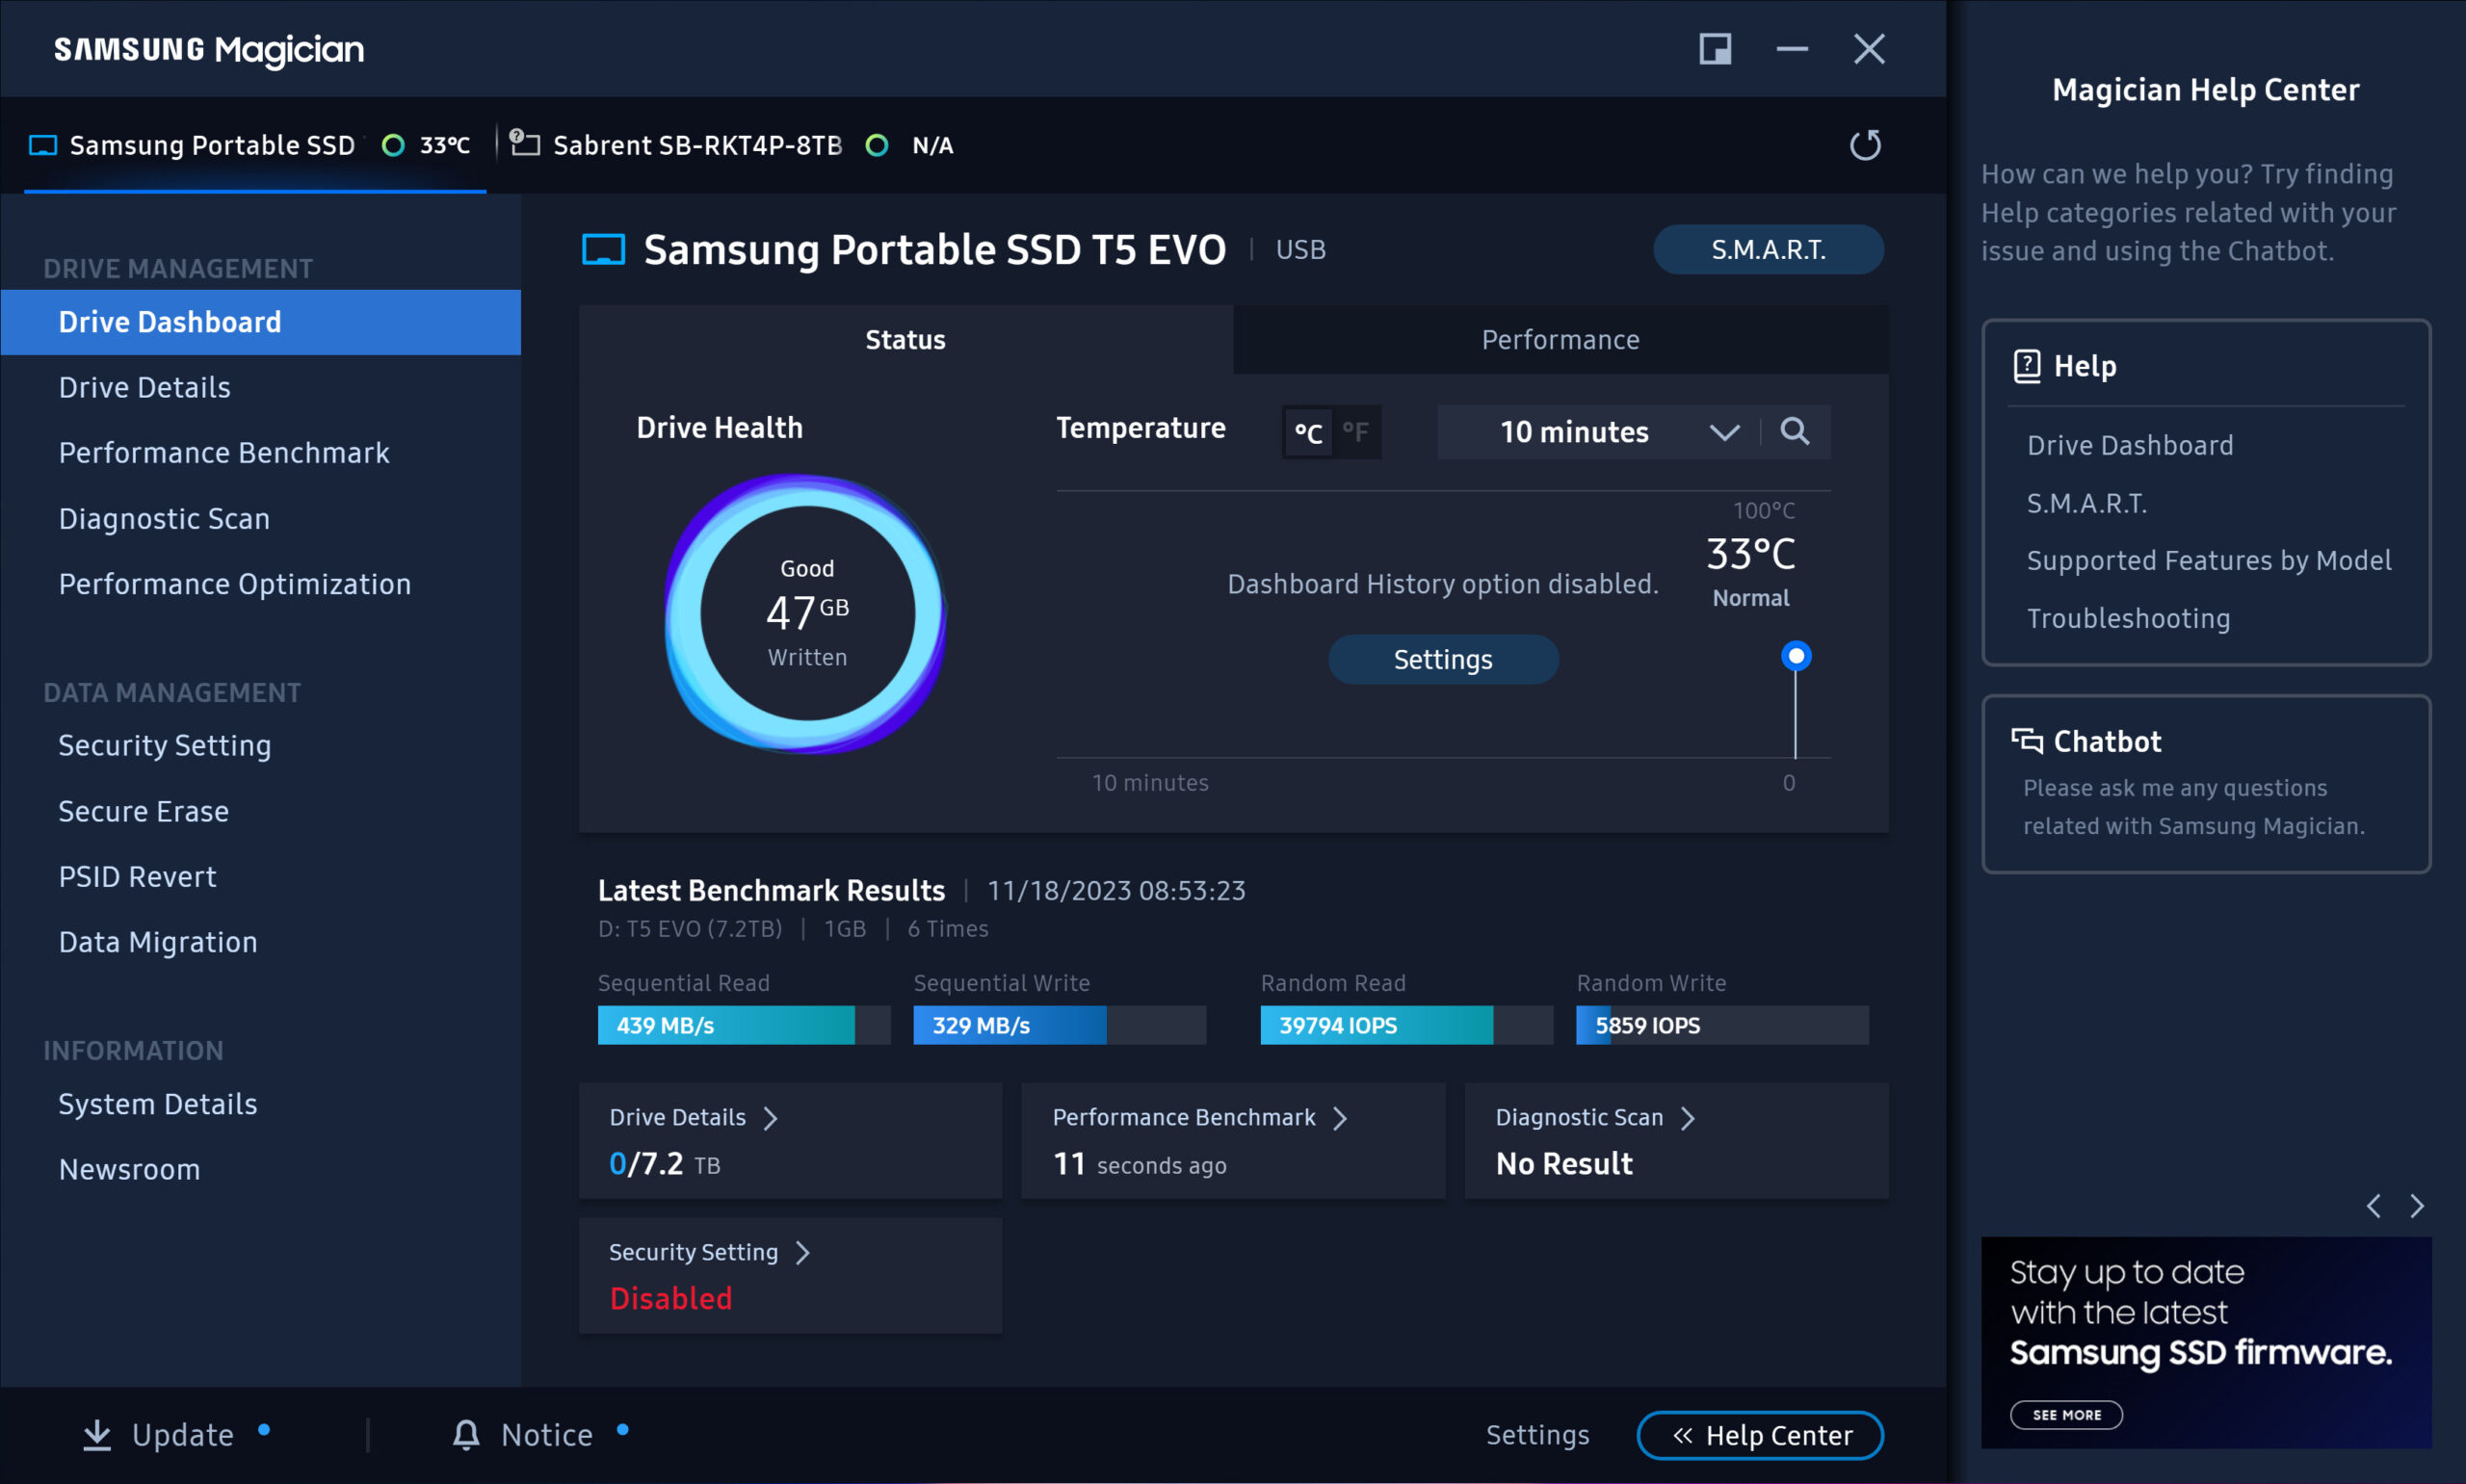The height and width of the screenshot is (1484, 2466).
Task: Click the Update download icon
Action: tap(97, 1435)
